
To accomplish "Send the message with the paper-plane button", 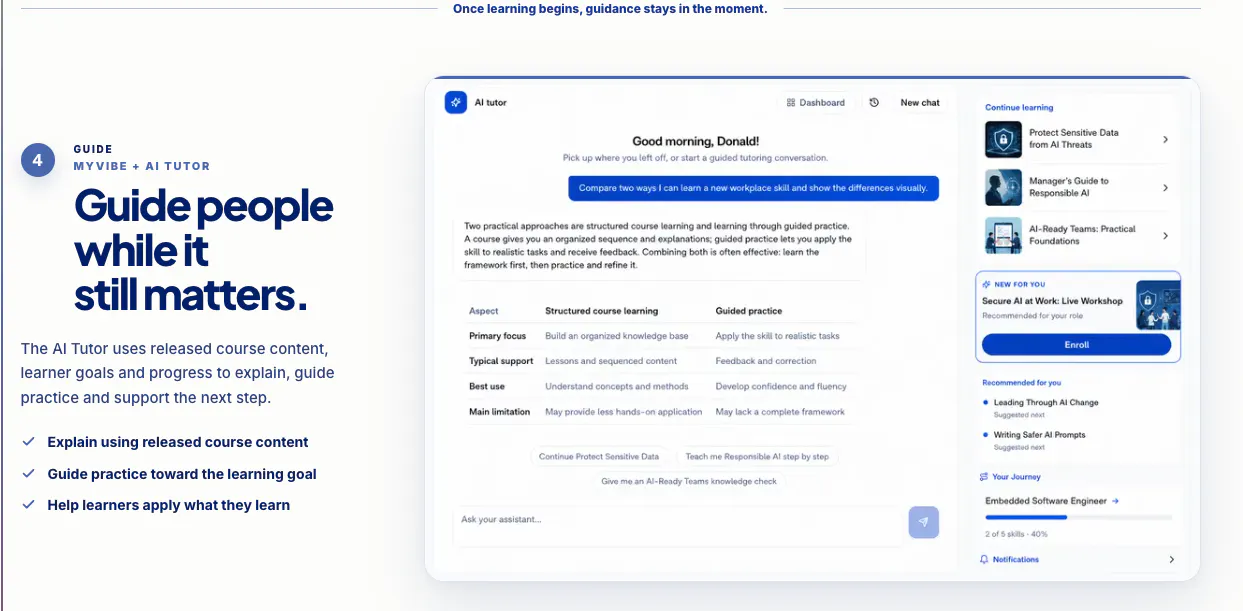I will [923, 522].
